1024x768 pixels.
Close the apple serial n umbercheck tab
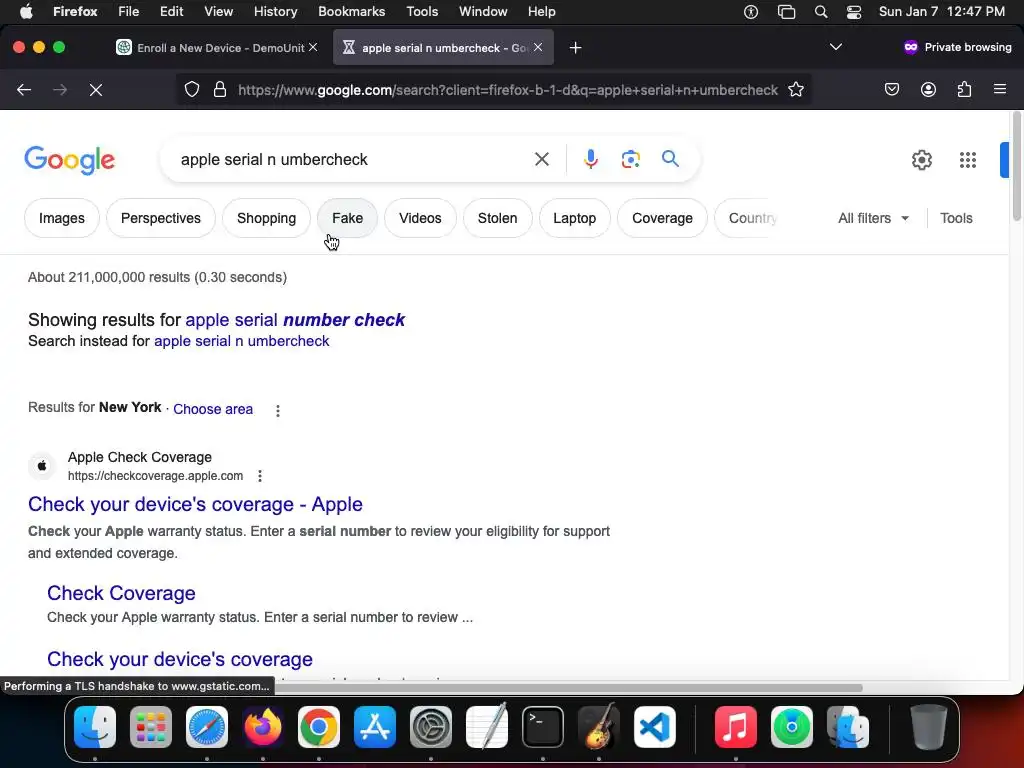[x=537, y=47]
